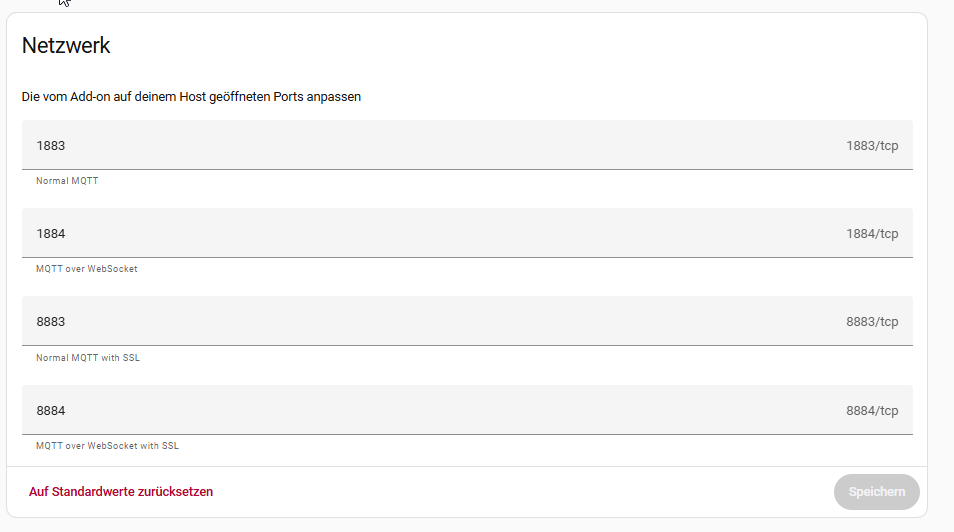Click the 1883/tcp suffix label
This screenshot has width=954, height=532.
(x=872, y=146)
